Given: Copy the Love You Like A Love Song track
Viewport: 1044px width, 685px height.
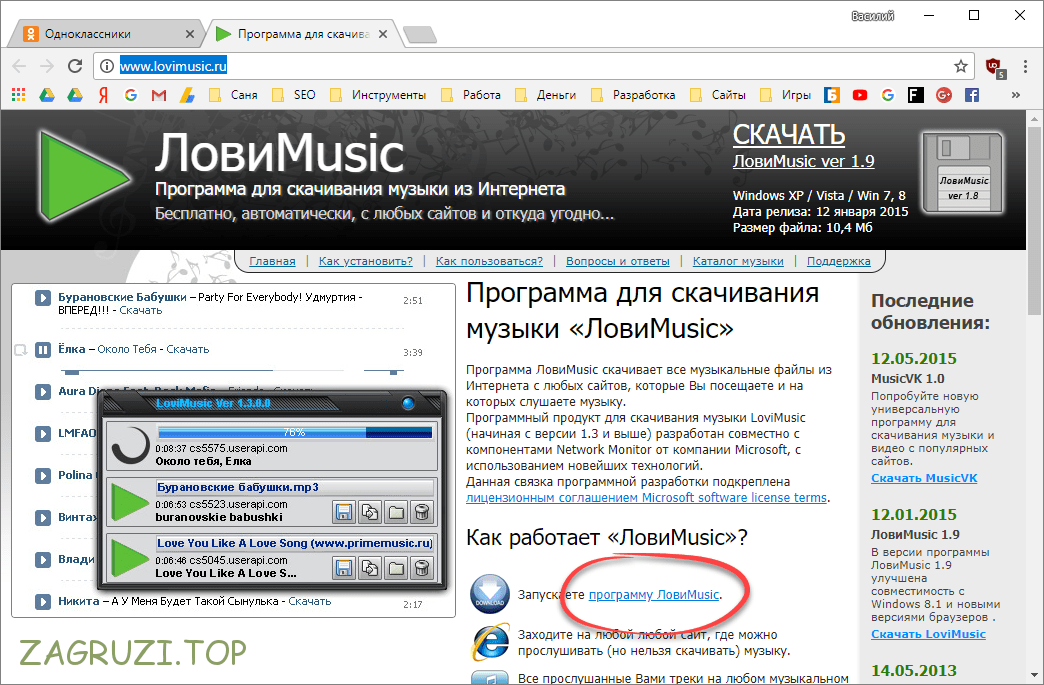Looking at the screenshot, I should 370,568.
